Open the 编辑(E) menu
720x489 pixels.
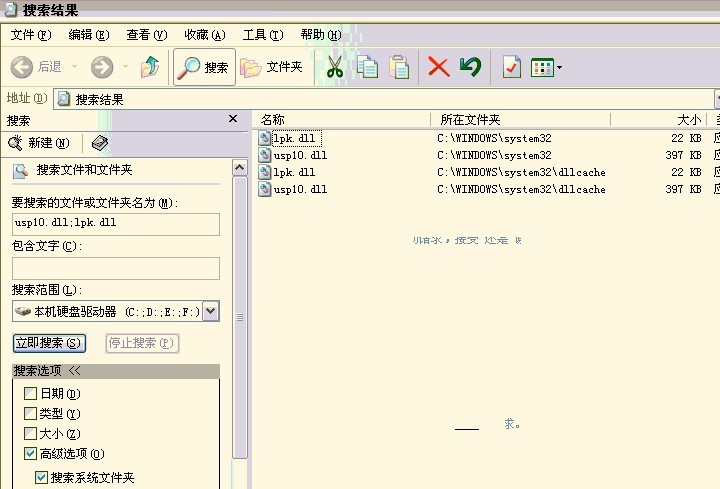coord(89,35)
